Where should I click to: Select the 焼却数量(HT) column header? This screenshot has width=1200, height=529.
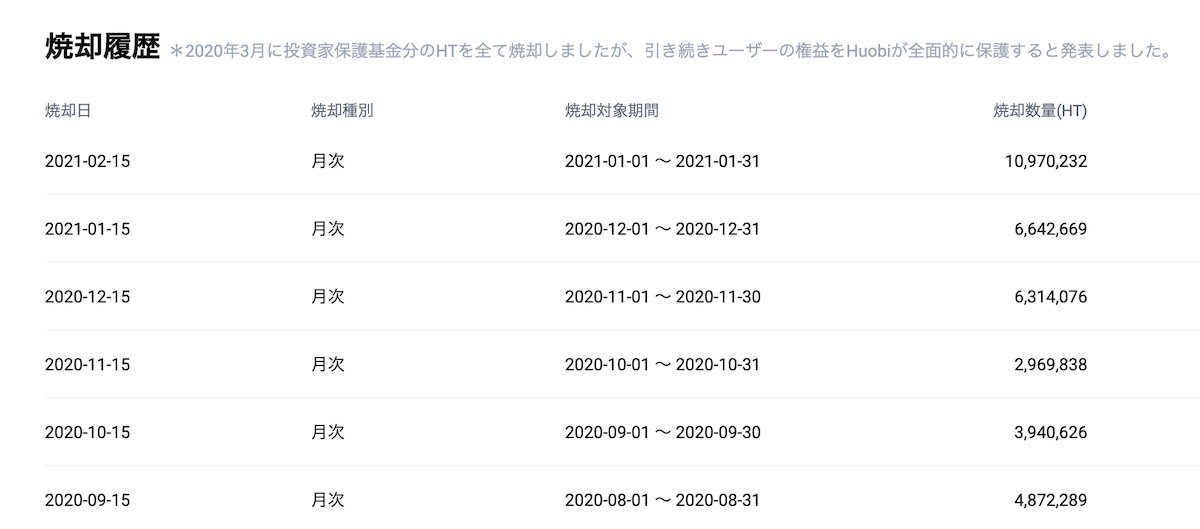click(1040, 111)
